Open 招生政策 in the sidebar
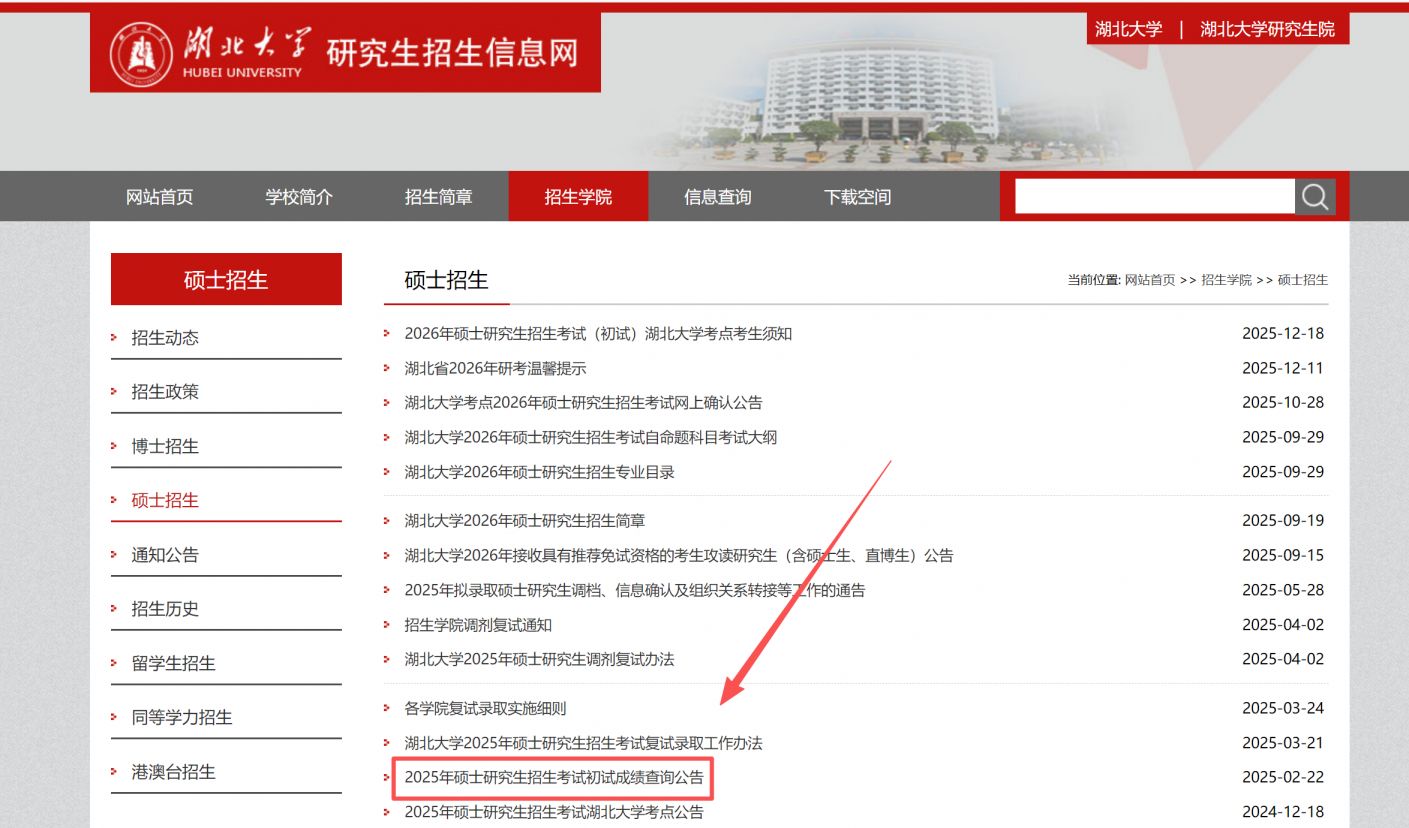Screen dimensions: 1409x828 click(x=165, y=392)
